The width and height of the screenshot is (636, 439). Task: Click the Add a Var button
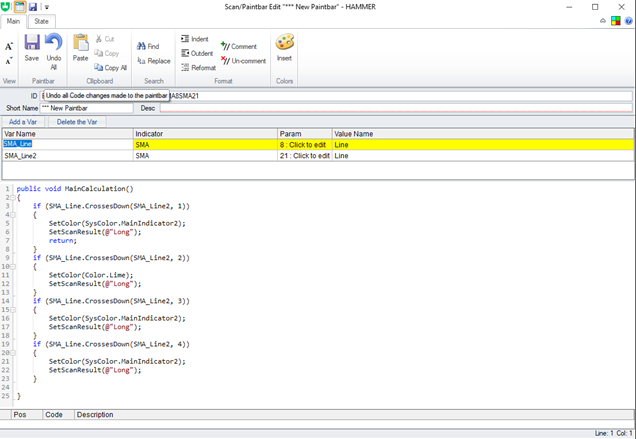23,122
